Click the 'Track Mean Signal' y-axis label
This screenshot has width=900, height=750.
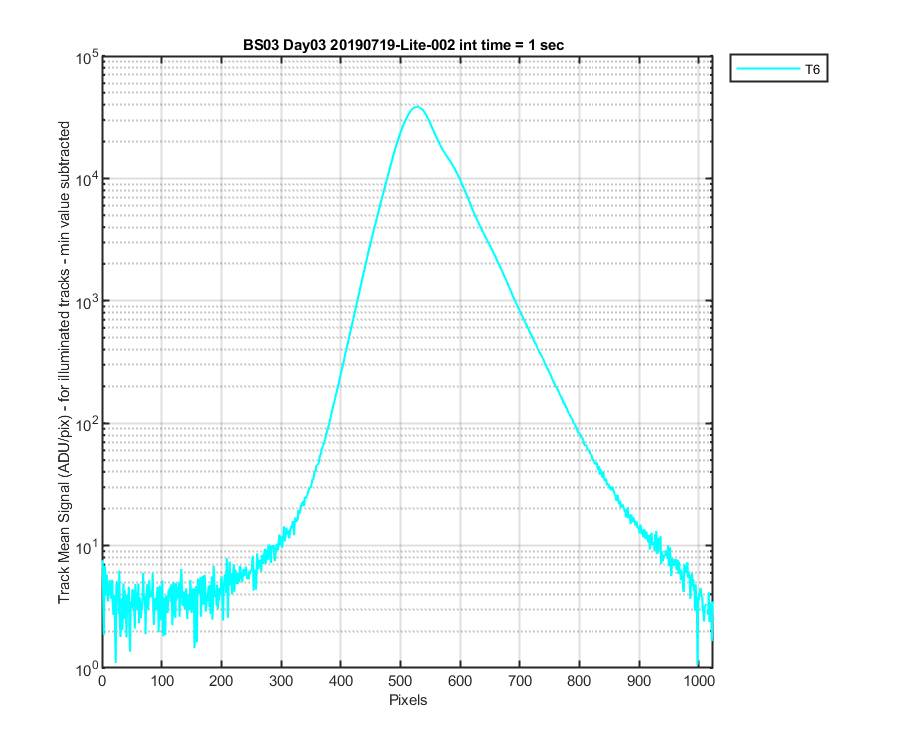coord(64,362)
